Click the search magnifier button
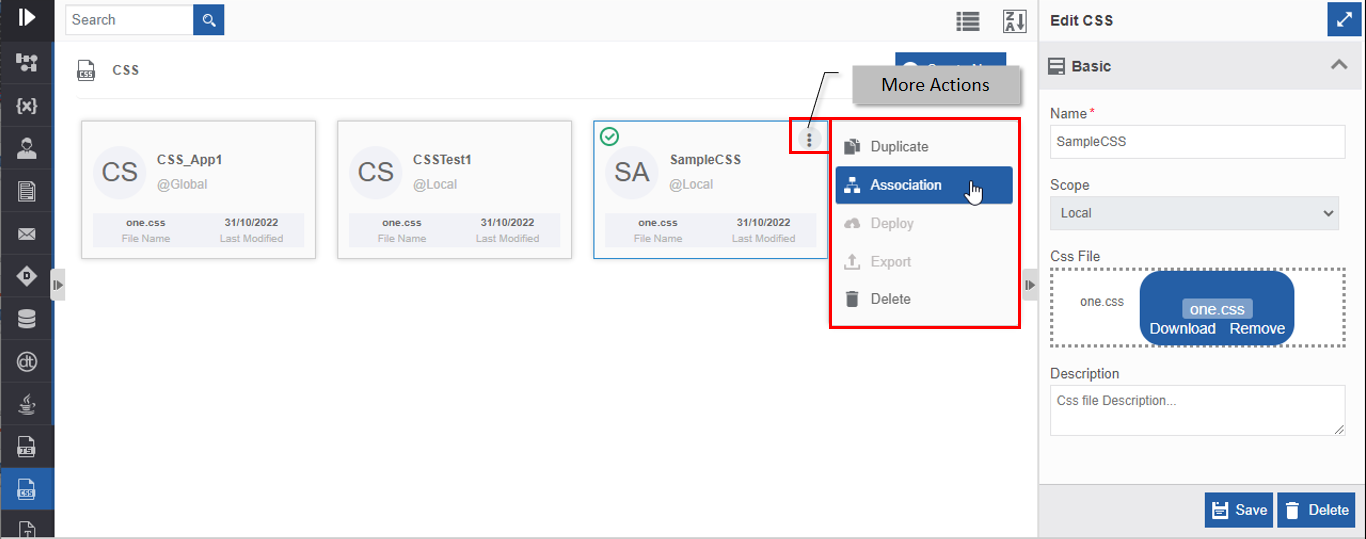Image resolution: width=1366 pixels, height=539 pixels. [209, 20]
